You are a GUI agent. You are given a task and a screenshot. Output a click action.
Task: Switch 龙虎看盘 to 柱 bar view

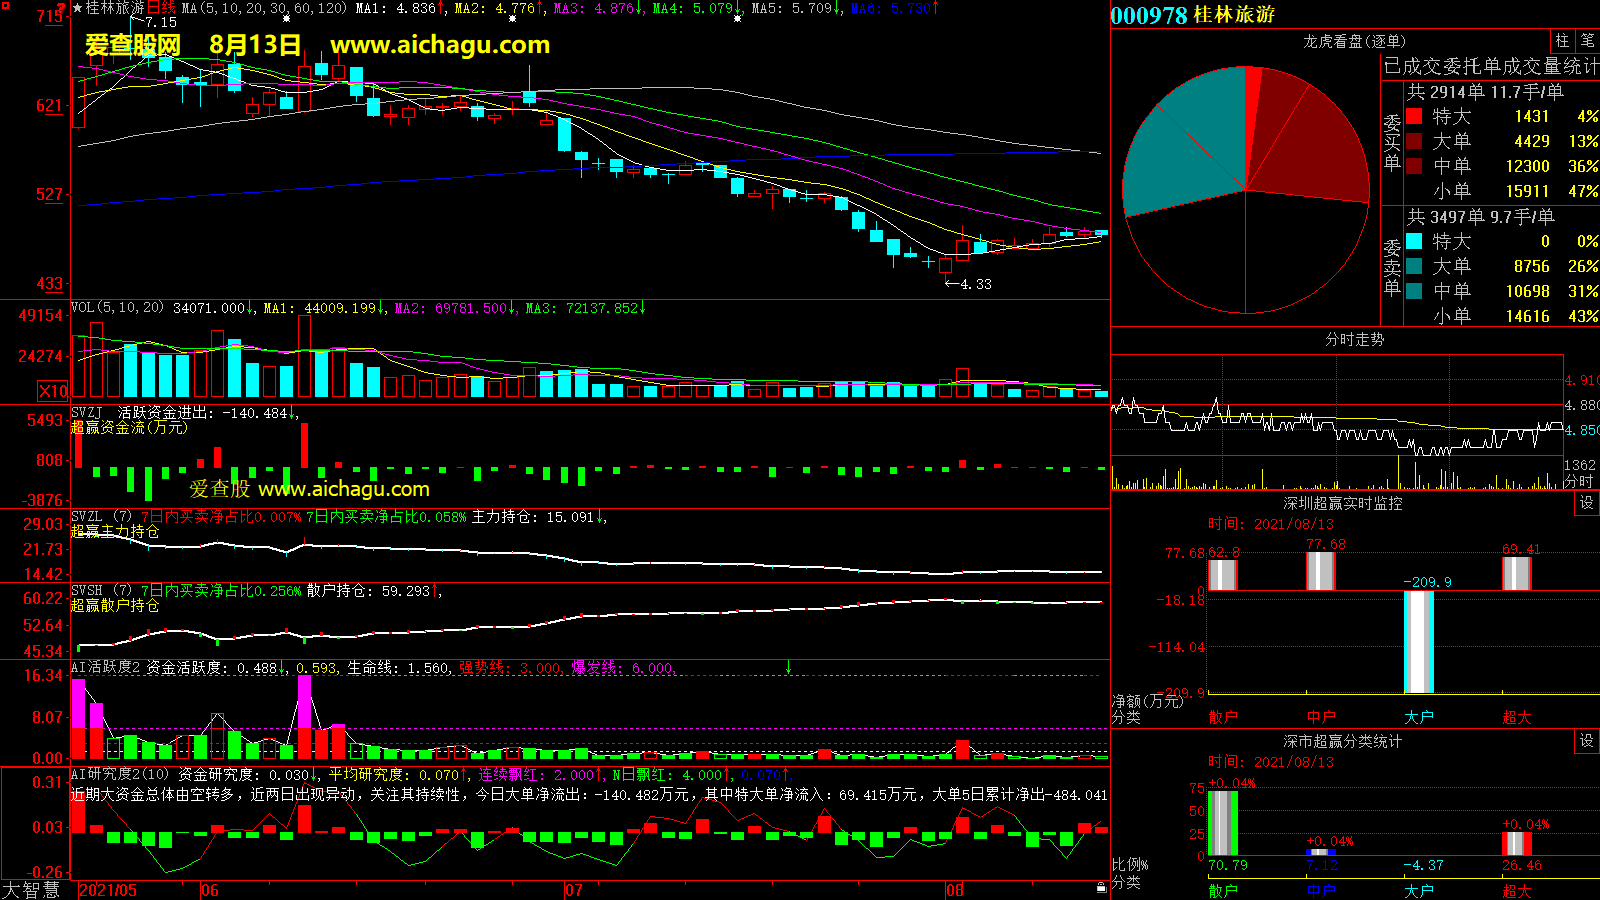[1562, 41]
